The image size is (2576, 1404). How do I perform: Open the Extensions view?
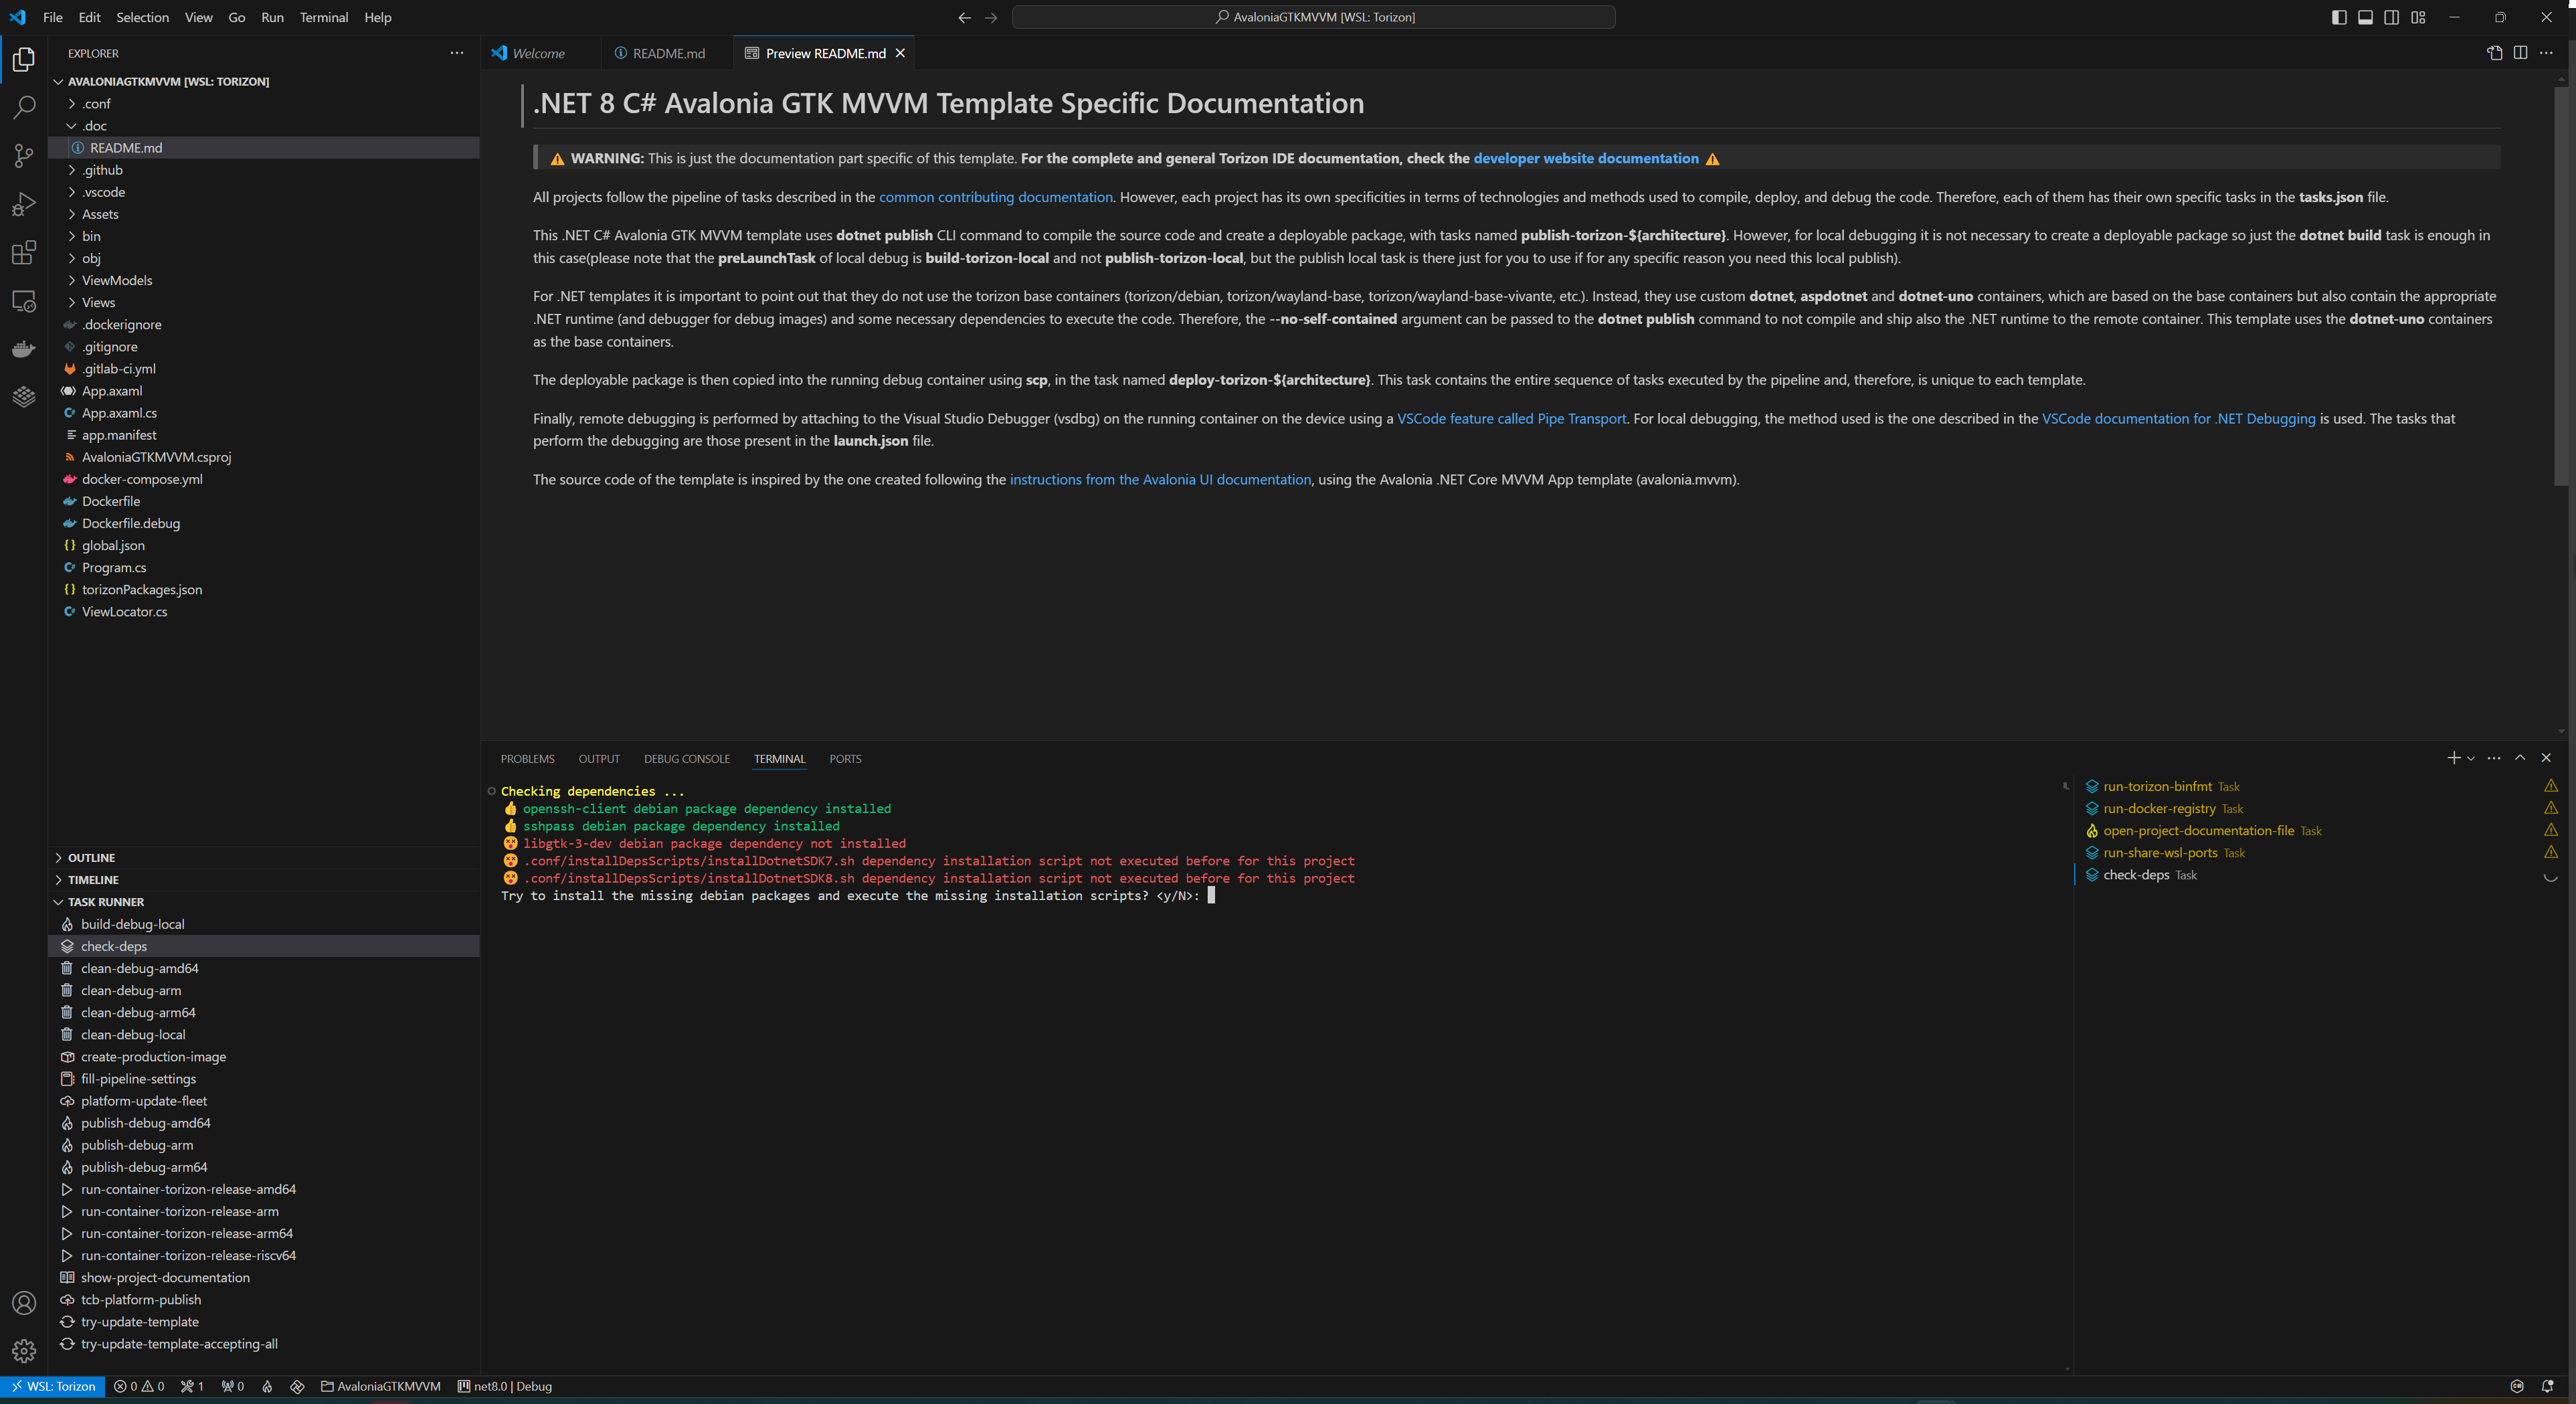click(x=24, y=252)
